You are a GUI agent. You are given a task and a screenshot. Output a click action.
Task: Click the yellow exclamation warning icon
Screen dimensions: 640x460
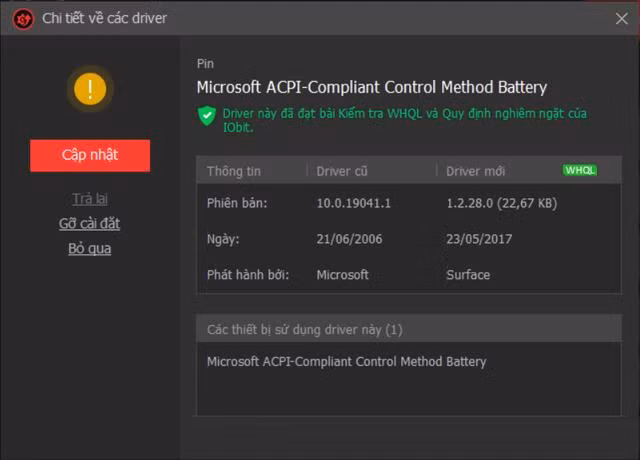pos(90,89)
